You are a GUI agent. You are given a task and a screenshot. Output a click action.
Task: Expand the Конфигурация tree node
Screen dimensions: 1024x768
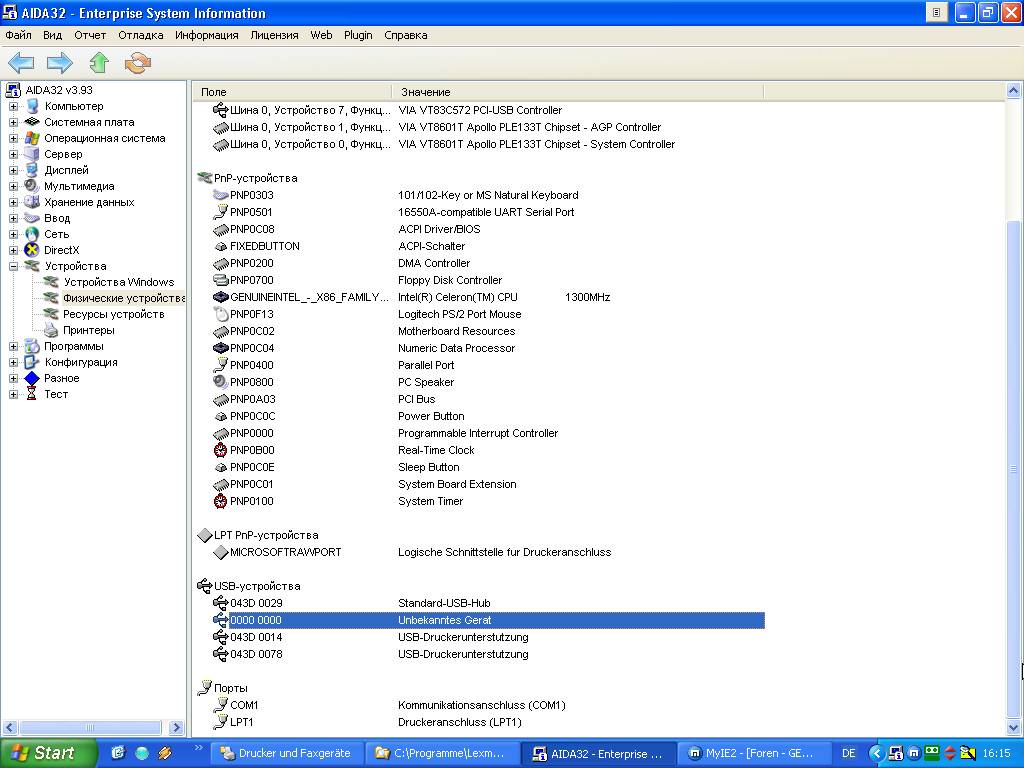point(13,362)
